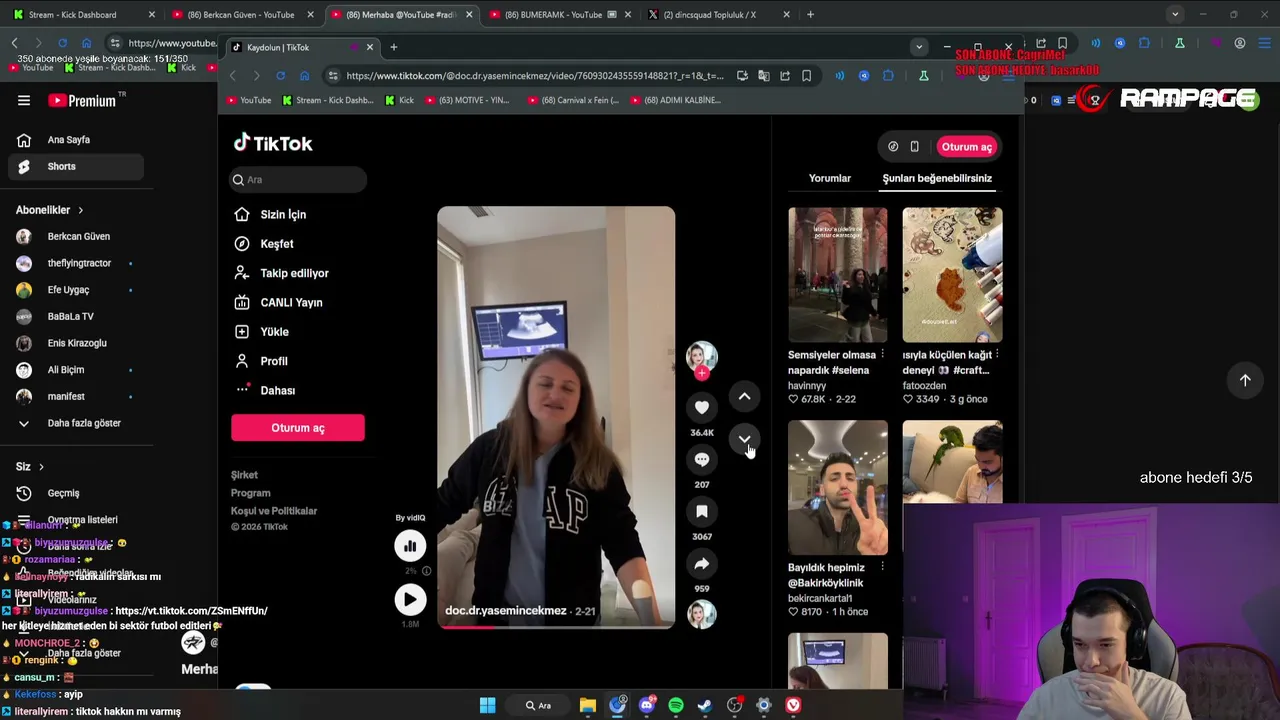Click the TikTok video progress bar
This screenshot has height=720, width=1280.
(556, 627)
